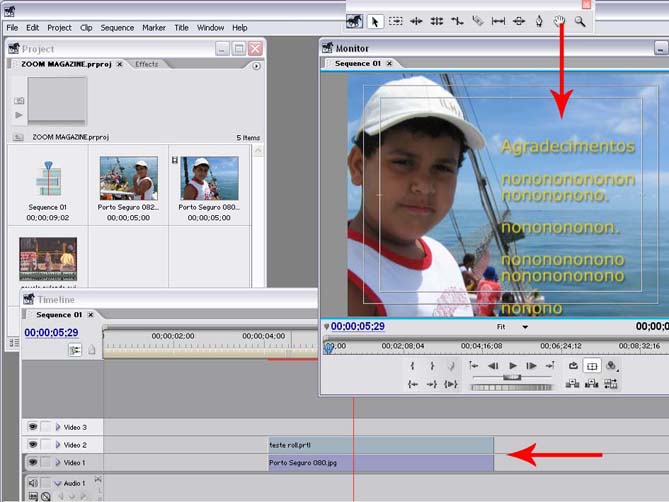The image size is (669, 502).
Task: Mute the Audio 1 track speaker icon
Action: coord(33,484)
